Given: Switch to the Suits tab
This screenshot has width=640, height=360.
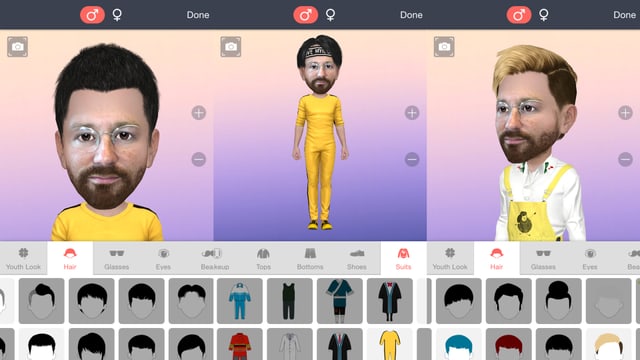Looking at the screenshot, I should tap(403, 259).
